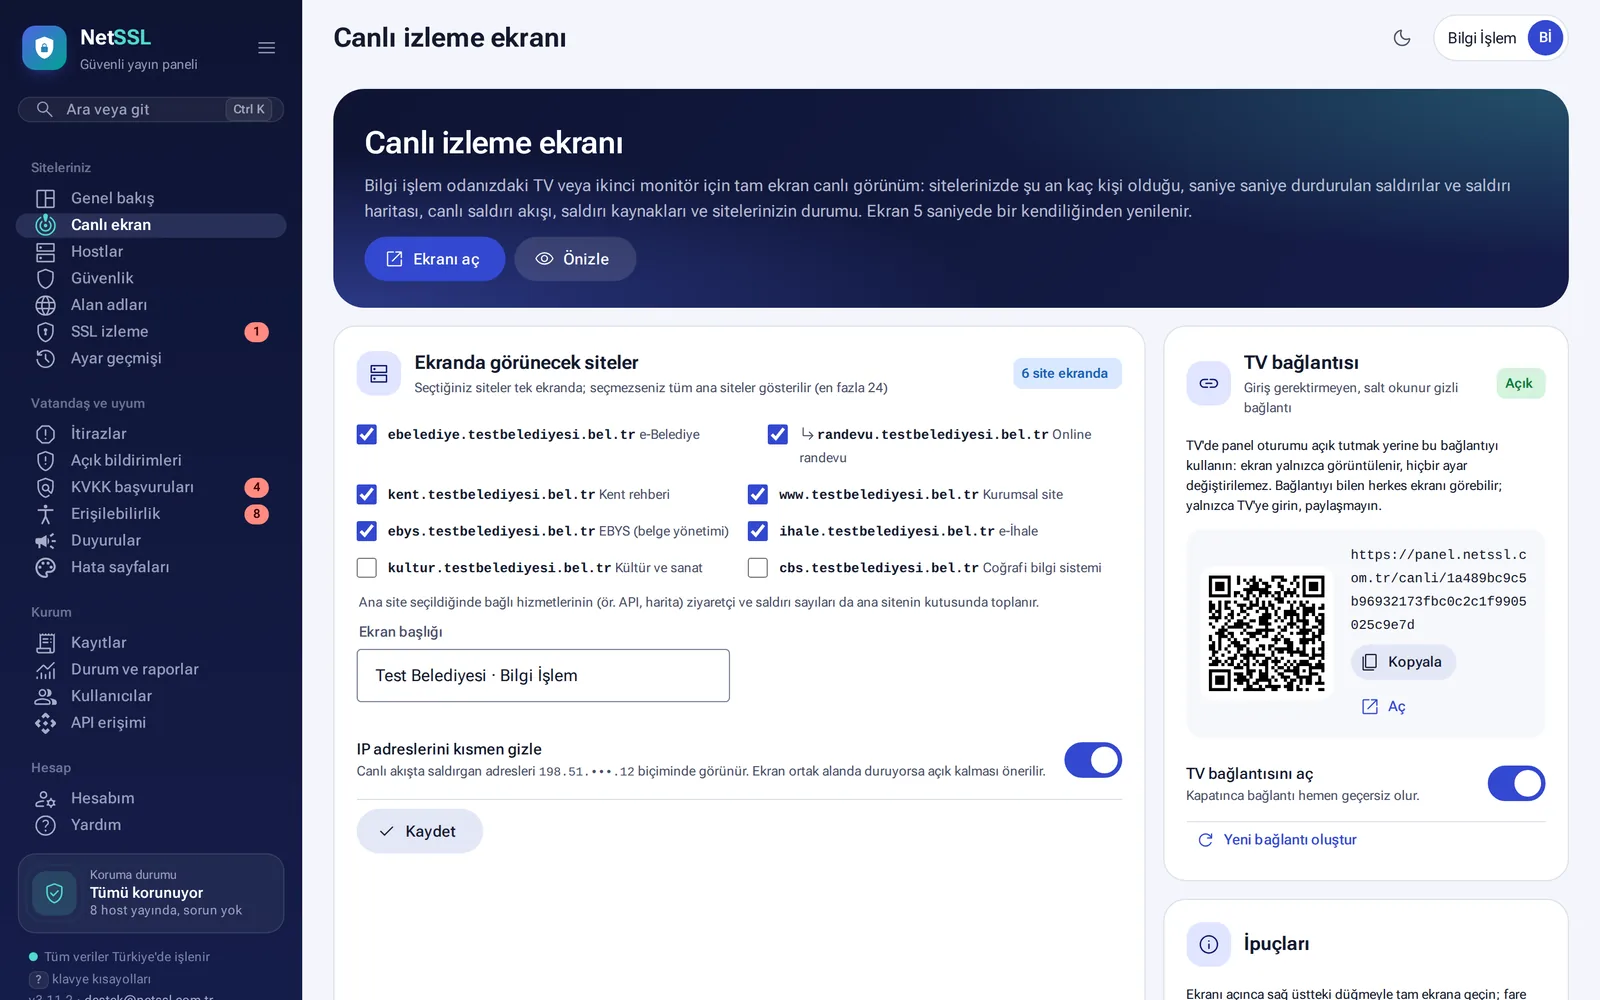Uncheck kent.testbelediyesi.bel.tr Kent rehberi
1600x1000 pixels.
(367, 494)
